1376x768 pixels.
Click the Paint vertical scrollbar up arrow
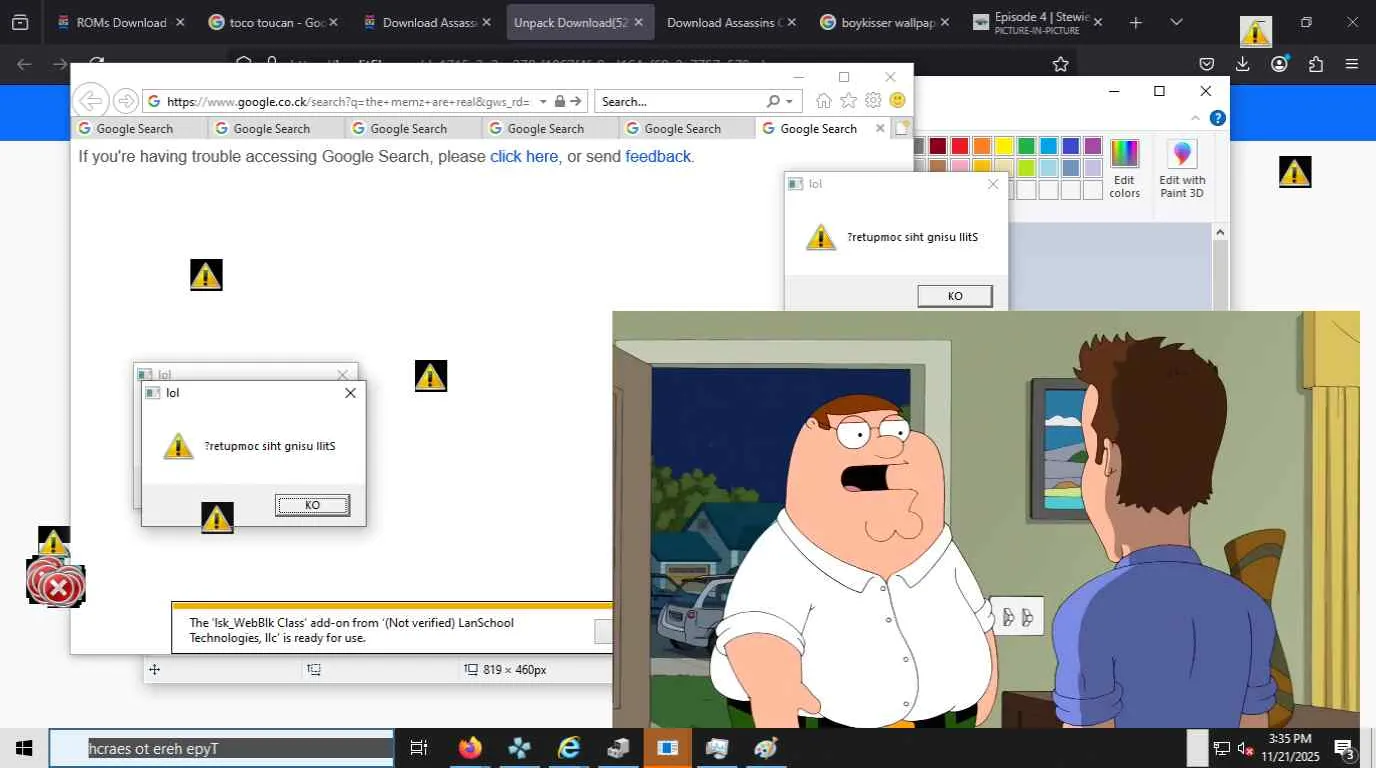1220,232
